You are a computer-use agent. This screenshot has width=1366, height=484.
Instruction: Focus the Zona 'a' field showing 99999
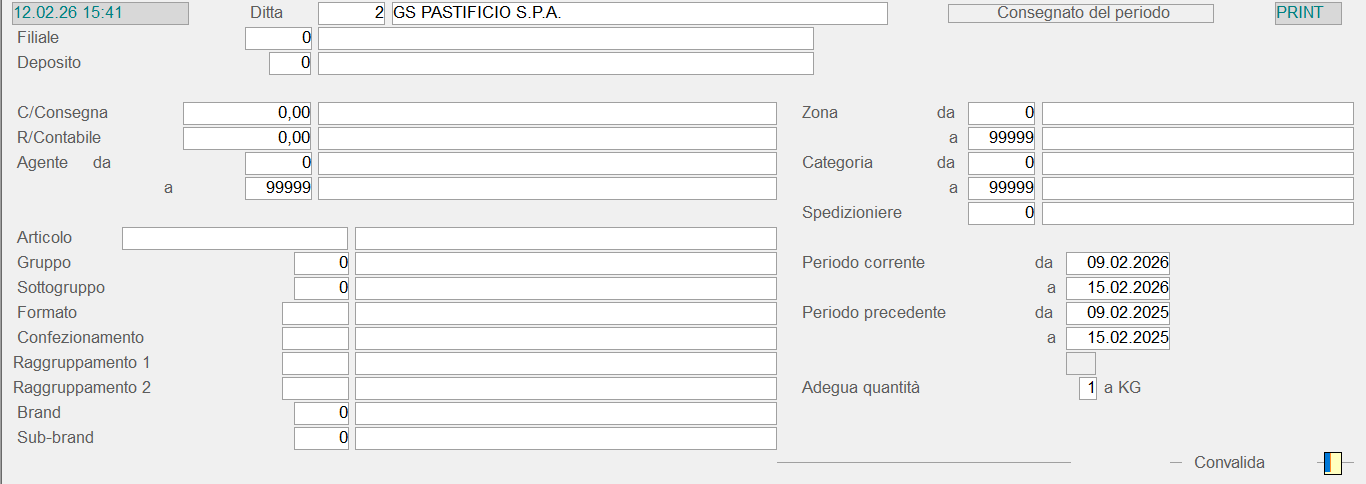click(1001, 138)
